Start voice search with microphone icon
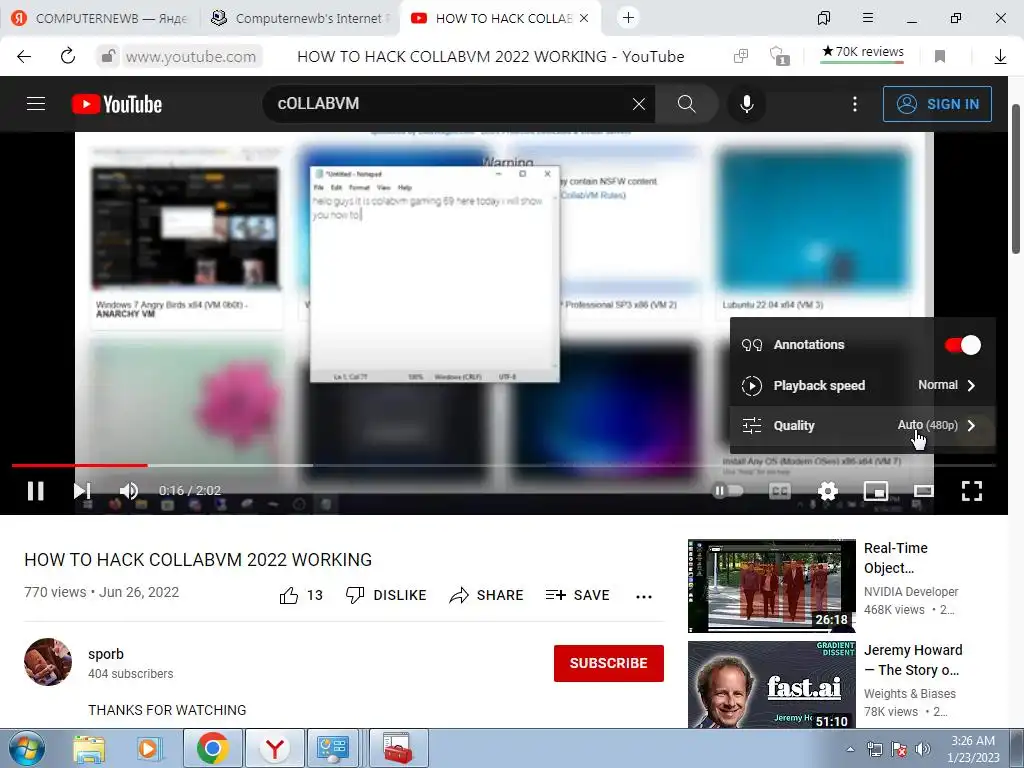Viewport: 1024px width, 768px height. click(x=746, y=104)
